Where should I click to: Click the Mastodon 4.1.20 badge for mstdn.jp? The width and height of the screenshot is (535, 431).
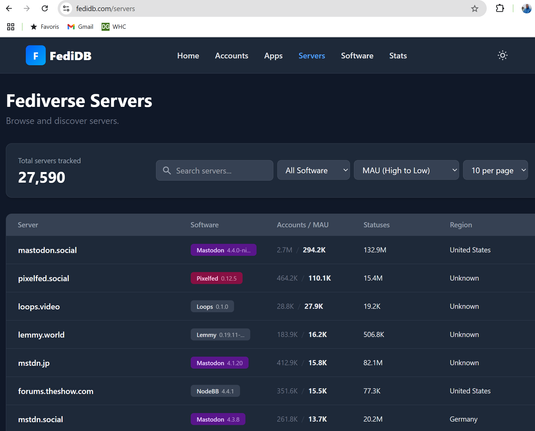click(x=219, y=363)
